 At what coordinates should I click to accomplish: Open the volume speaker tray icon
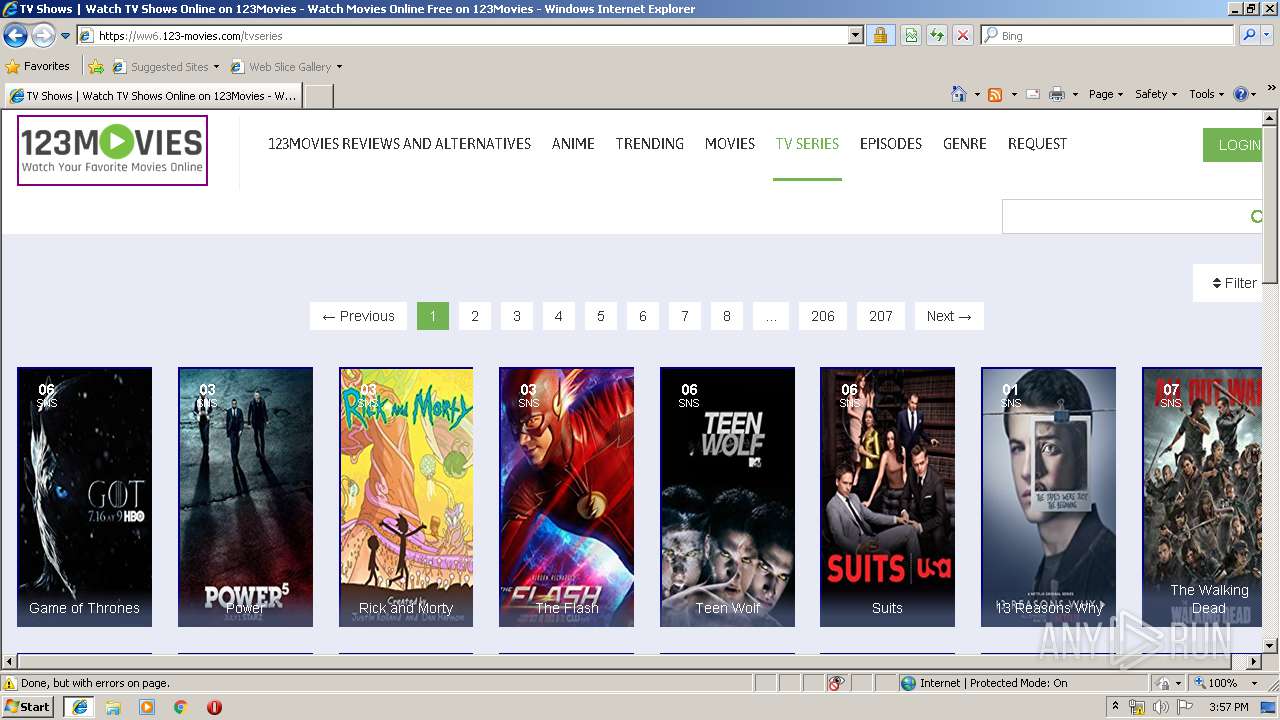coord(1160,707)
